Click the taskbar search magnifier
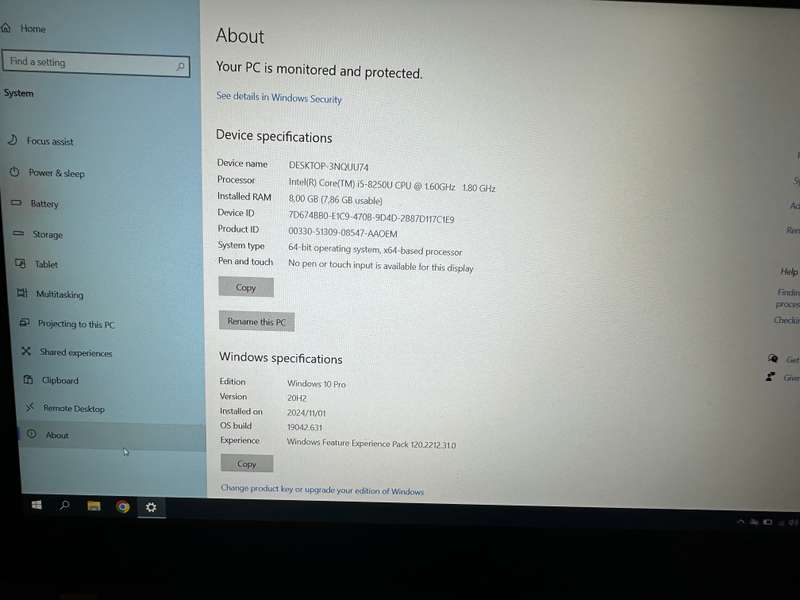The width and height of the screenshot is (800, 600). click(65, 505)
